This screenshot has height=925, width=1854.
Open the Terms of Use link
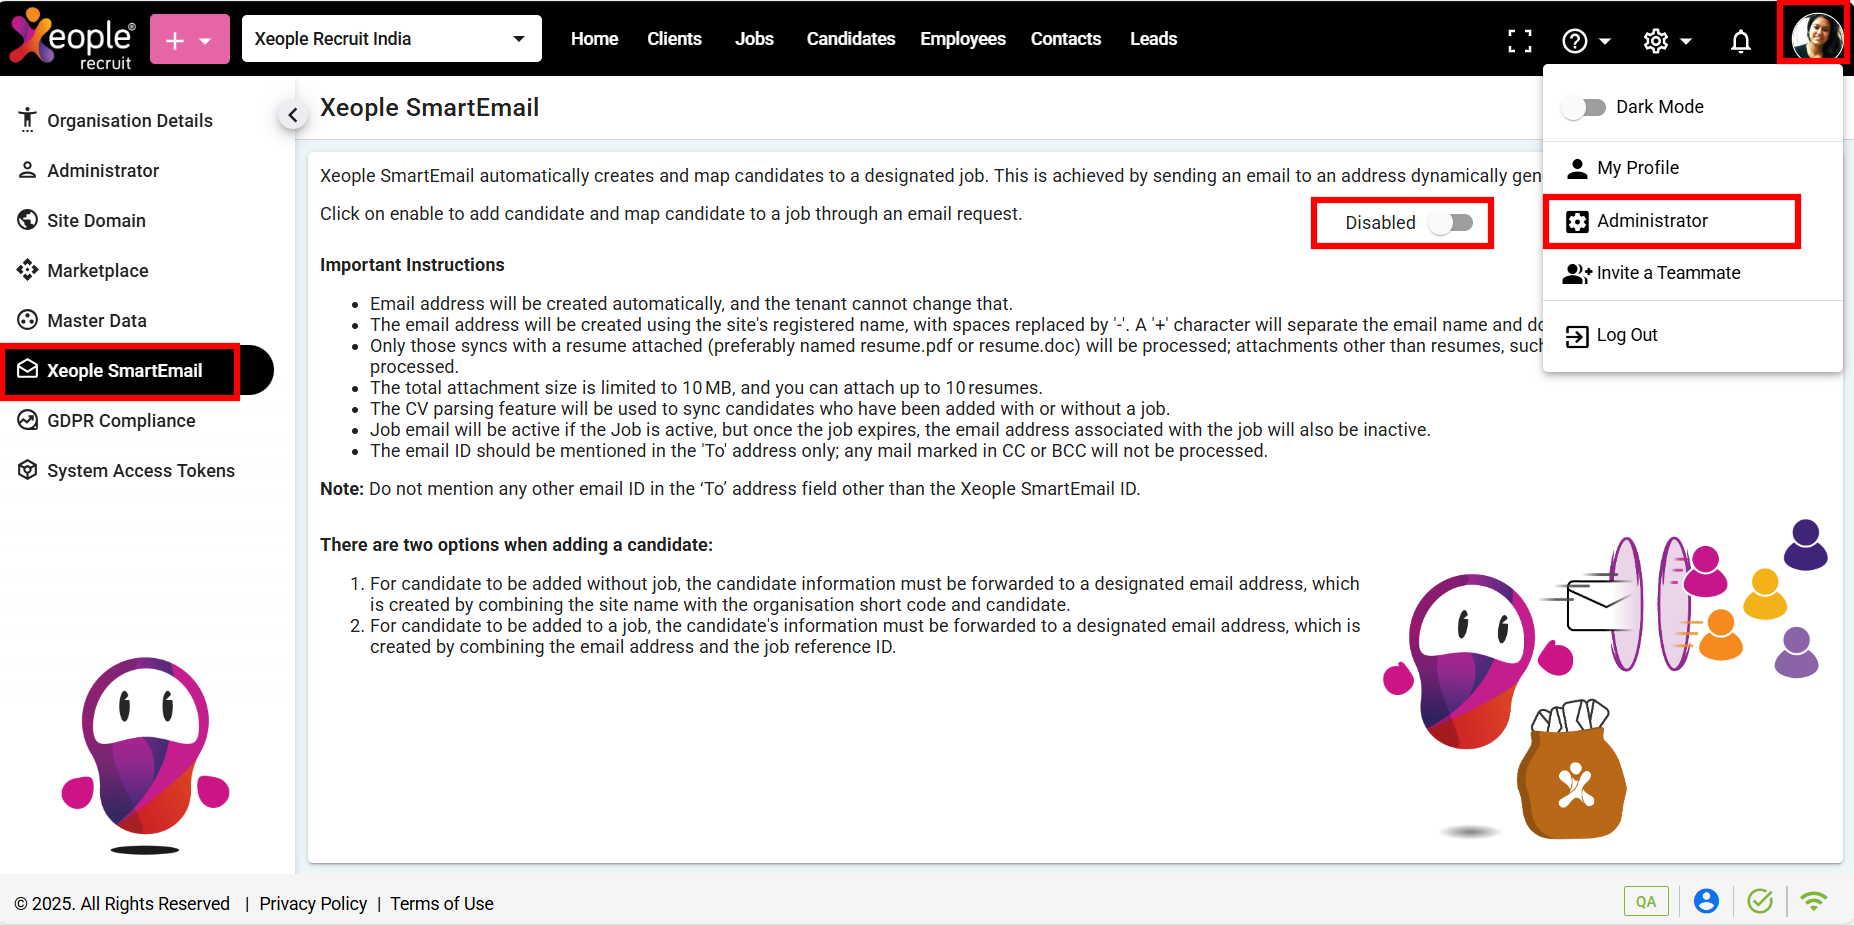(x=442, y=903)
